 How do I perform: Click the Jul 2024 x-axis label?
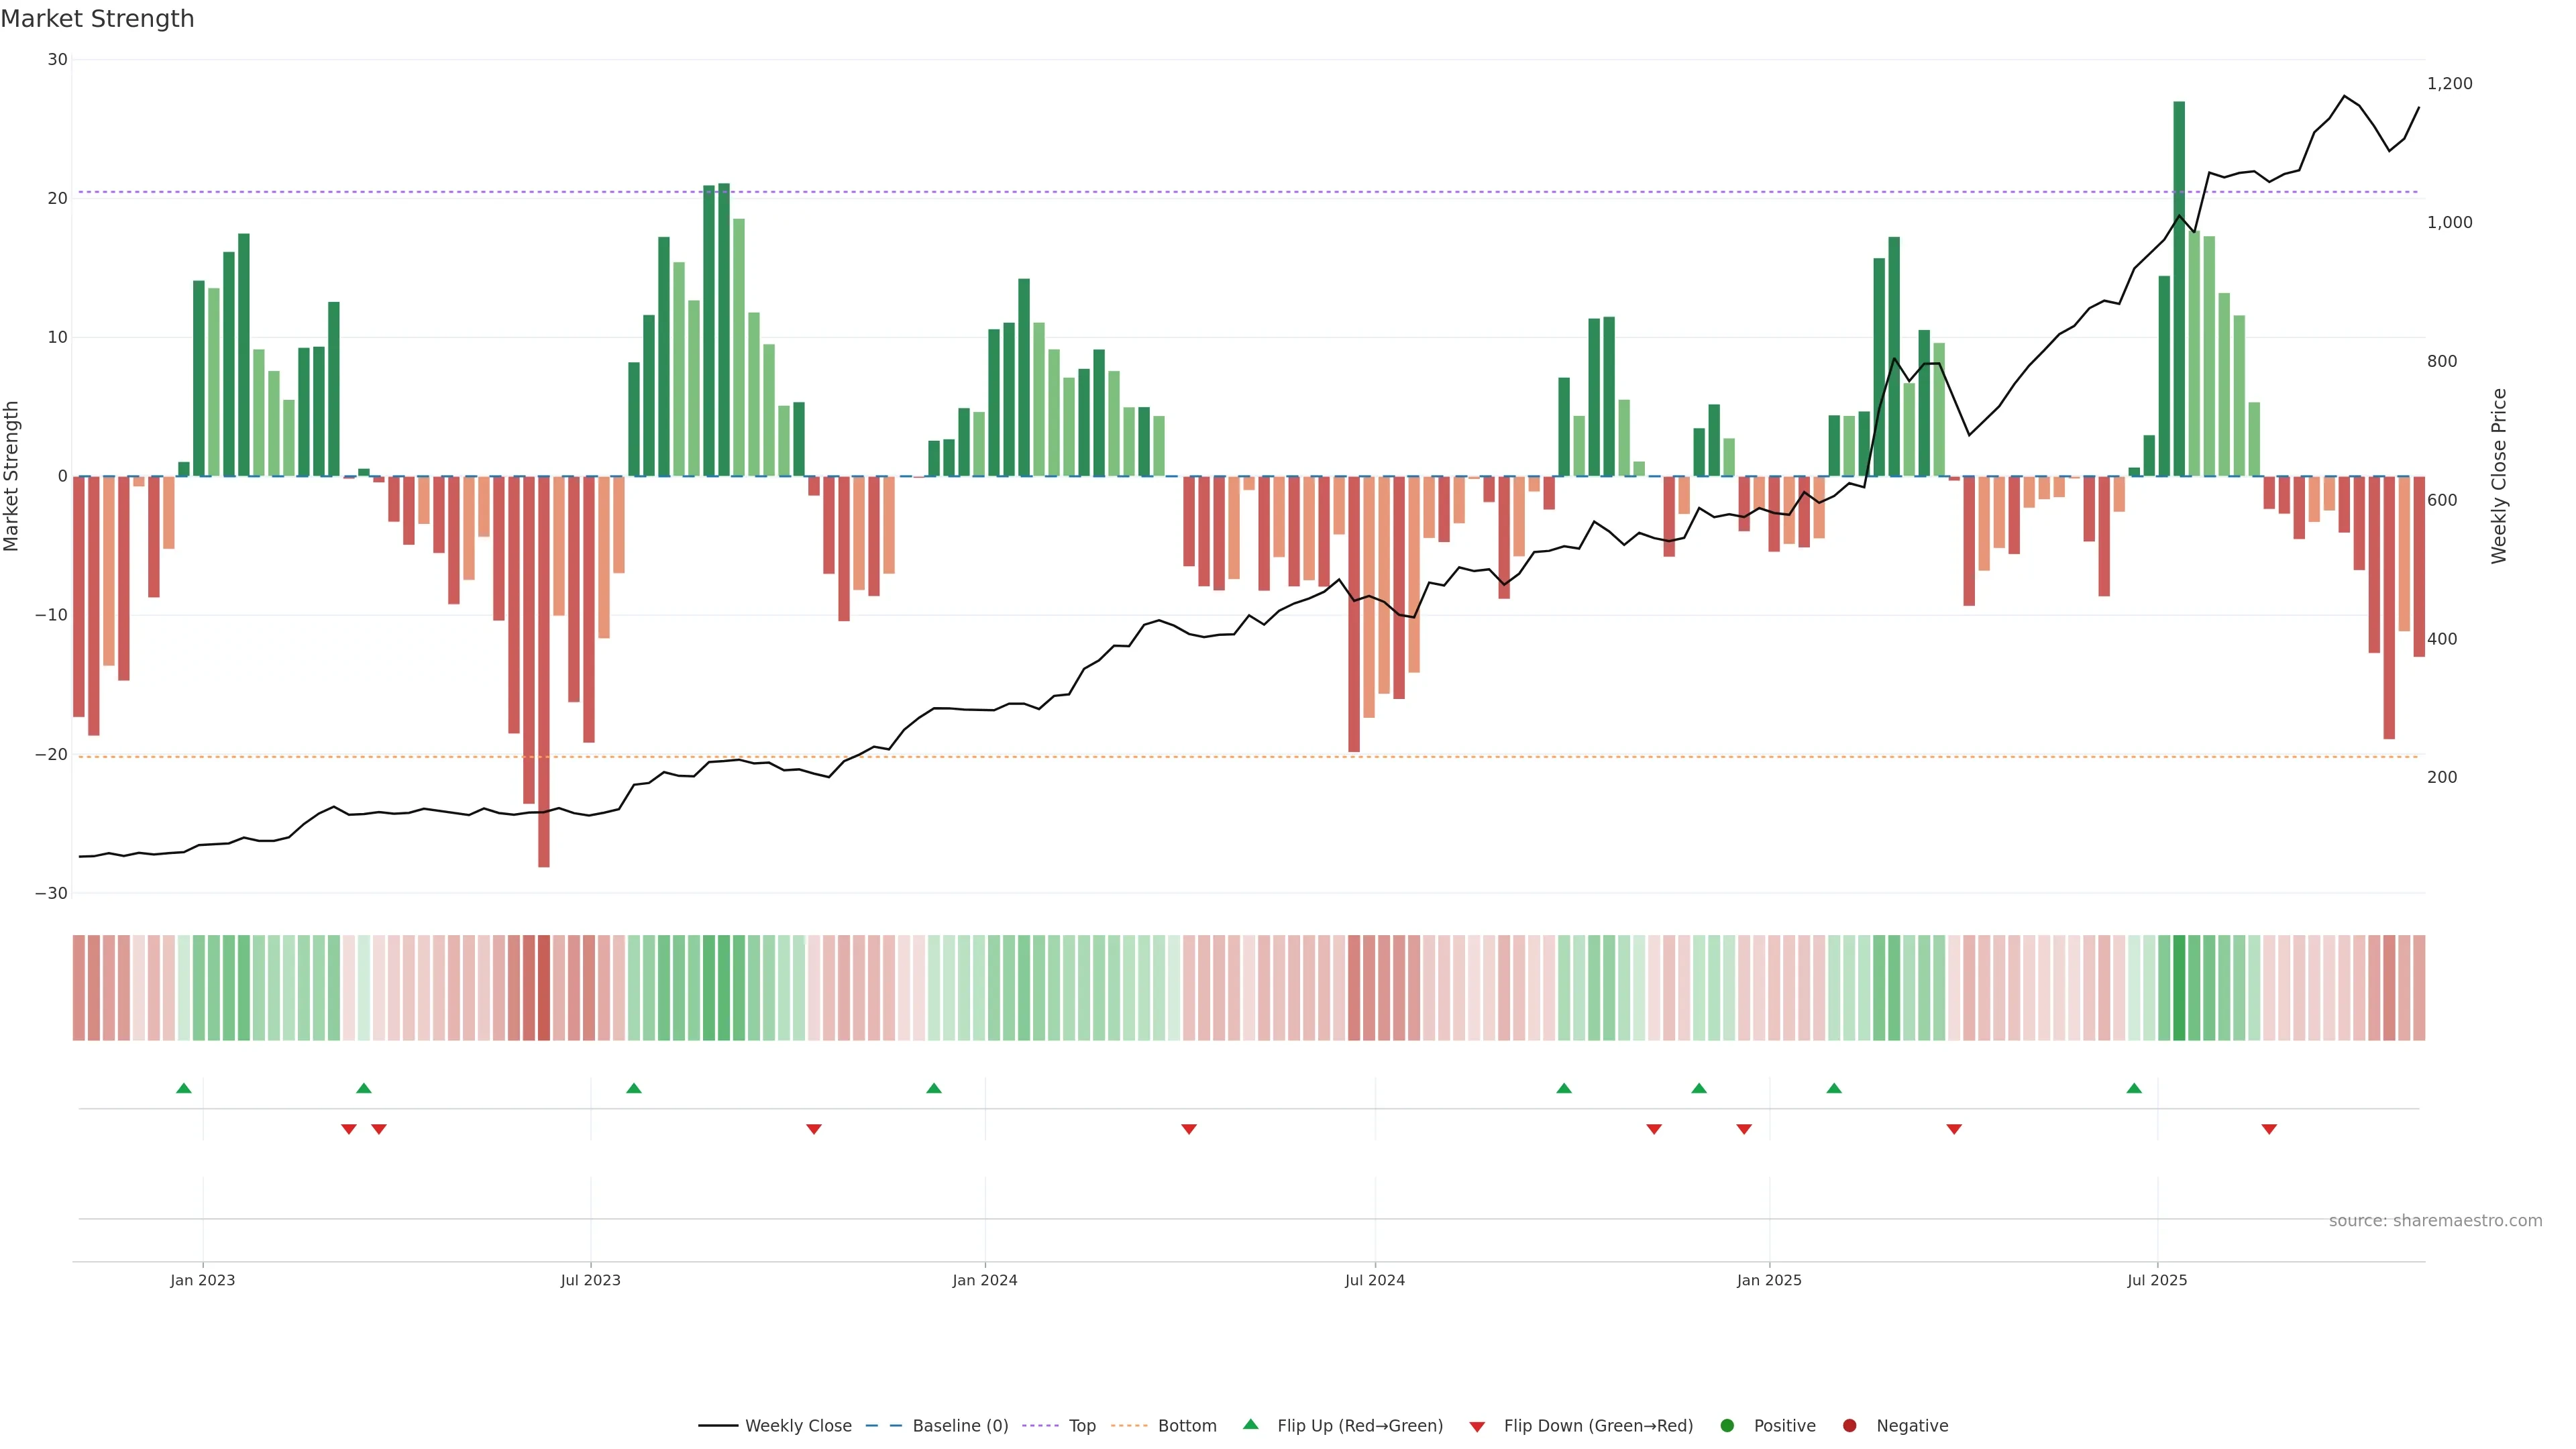tap(1374, 1280)
